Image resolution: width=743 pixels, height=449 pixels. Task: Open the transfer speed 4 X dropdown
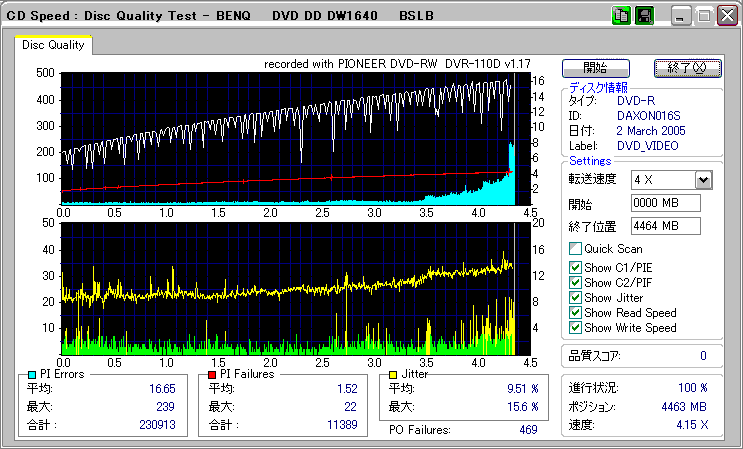[x=702, y=179]
